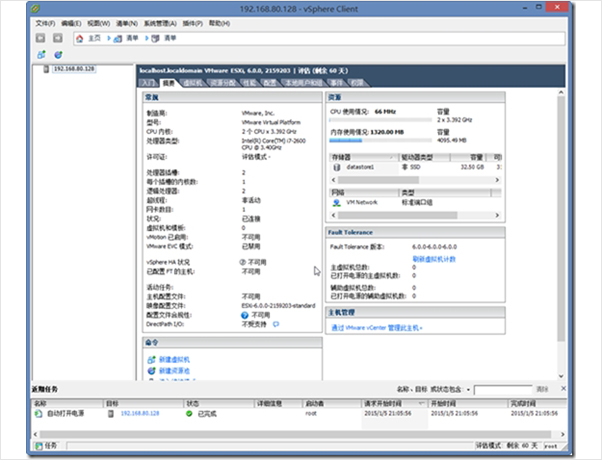Switch to the 配置 tab
This screenshot has height=460, width=602.
(x=270, y=83)
